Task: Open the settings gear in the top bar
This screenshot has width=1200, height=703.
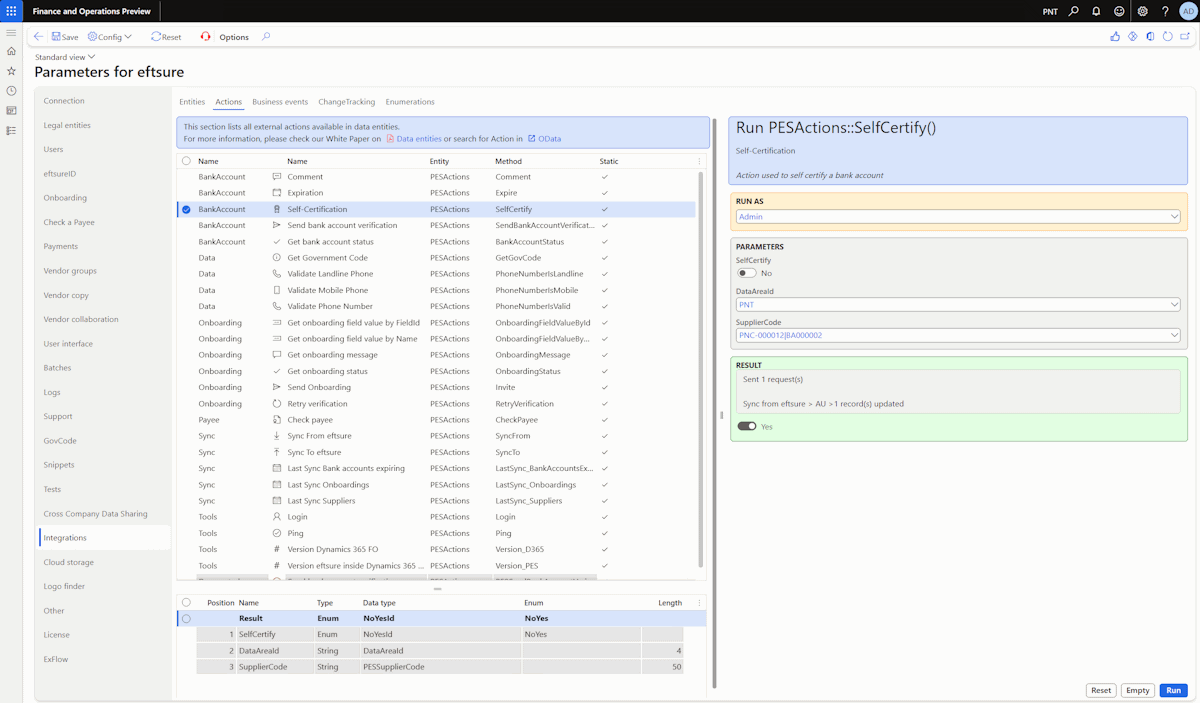Action: coord(1143,11)
